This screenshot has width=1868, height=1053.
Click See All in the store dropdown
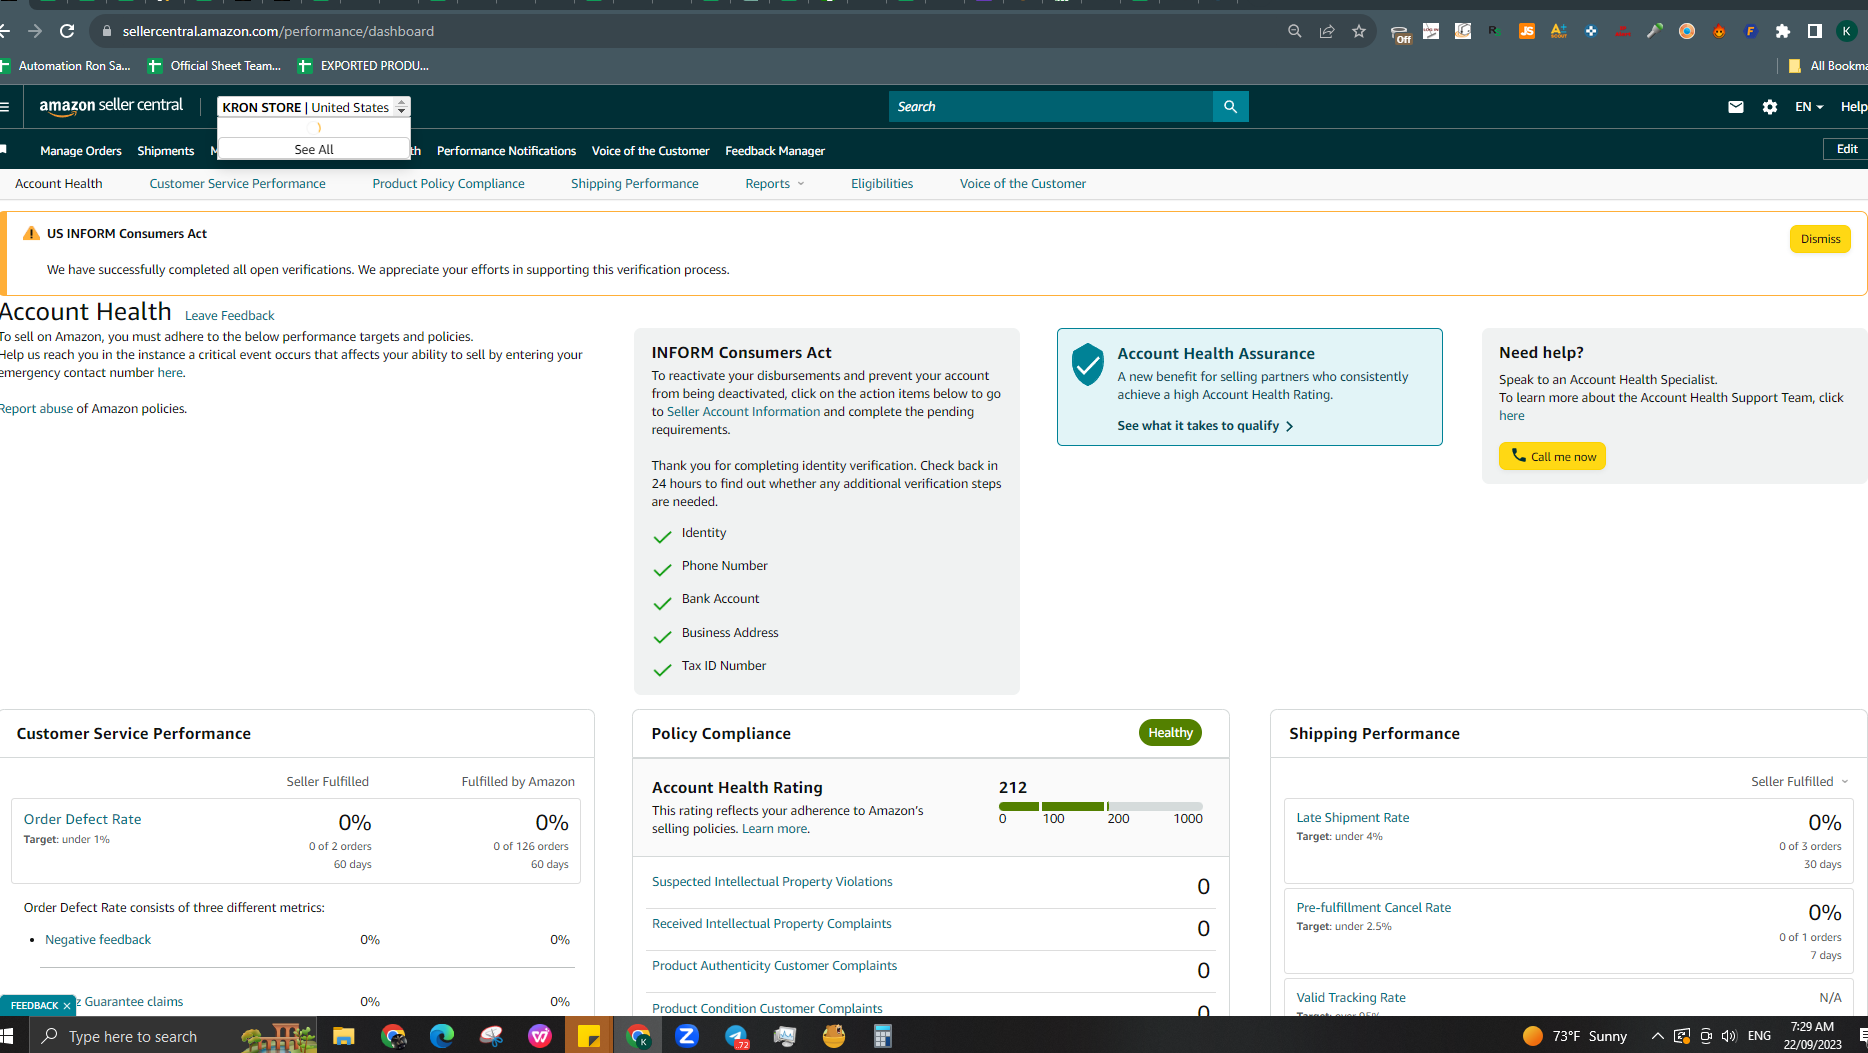pyautogui.click(x=314, y=149)
